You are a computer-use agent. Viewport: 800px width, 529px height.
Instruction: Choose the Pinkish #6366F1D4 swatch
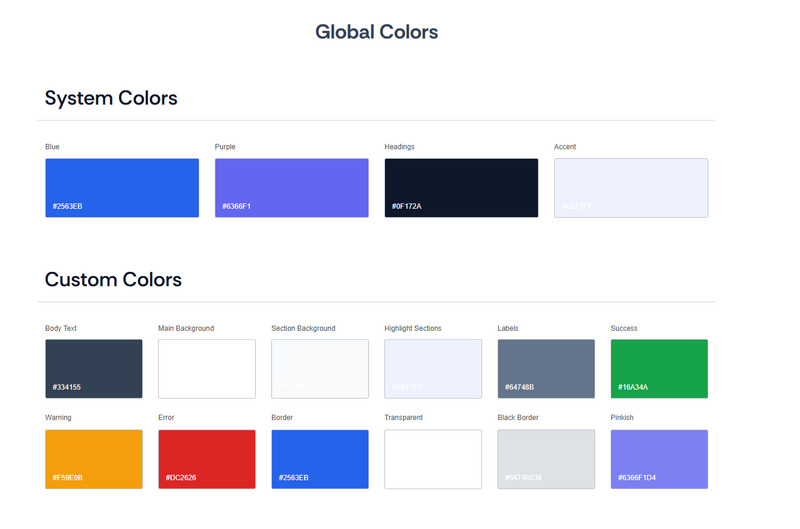coord(659,459)
